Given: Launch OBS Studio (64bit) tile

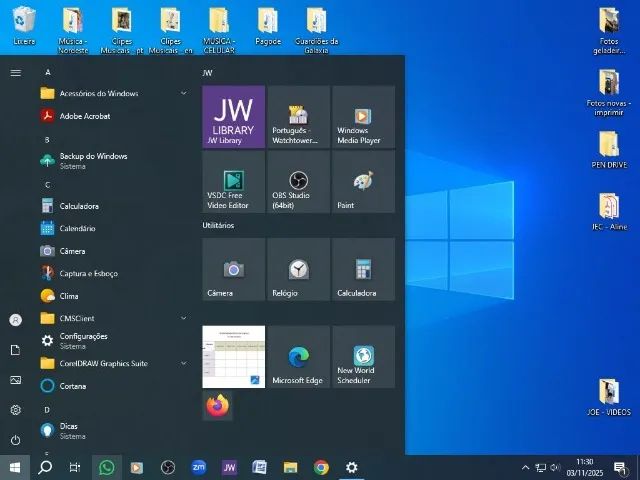Looking at the screenshot, I should click(299, 182).
